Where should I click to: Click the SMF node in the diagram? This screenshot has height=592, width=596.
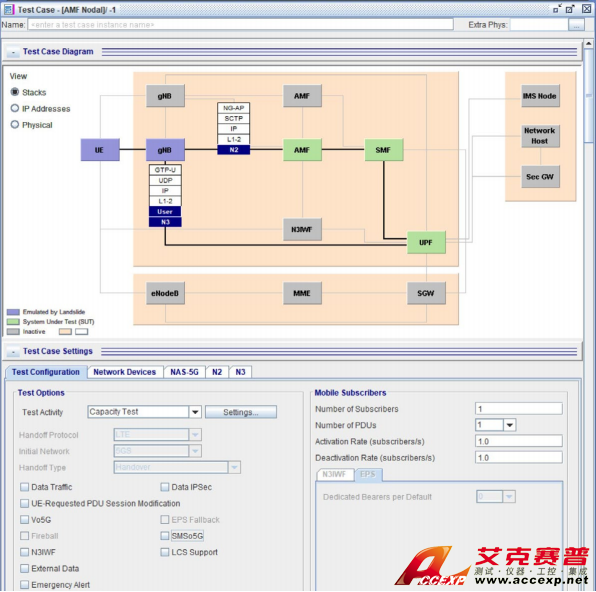coord(384,150)
